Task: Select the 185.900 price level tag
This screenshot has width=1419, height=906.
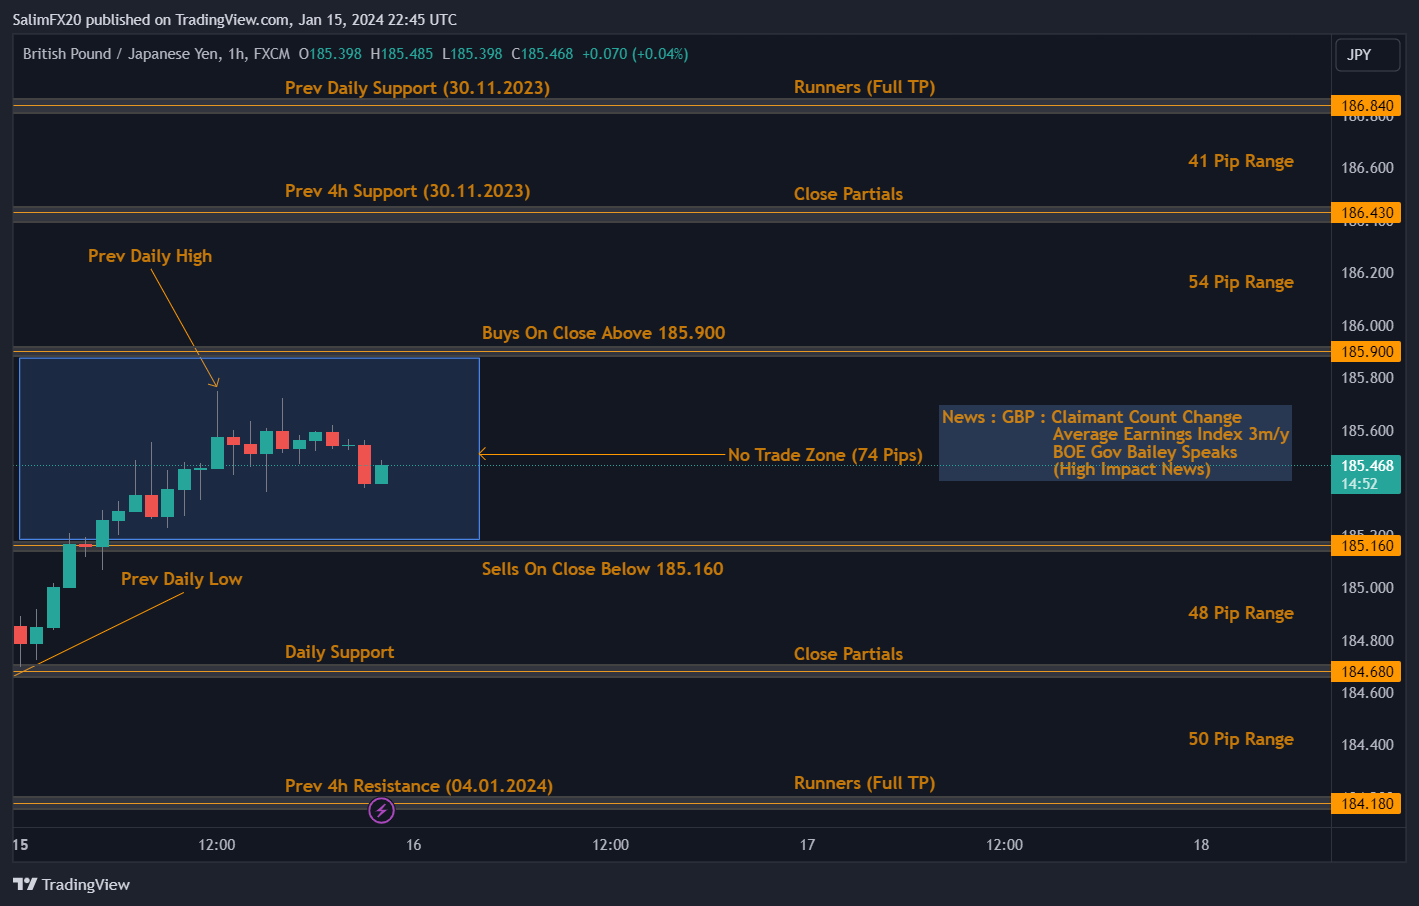Action: [x=1366, y=352]
